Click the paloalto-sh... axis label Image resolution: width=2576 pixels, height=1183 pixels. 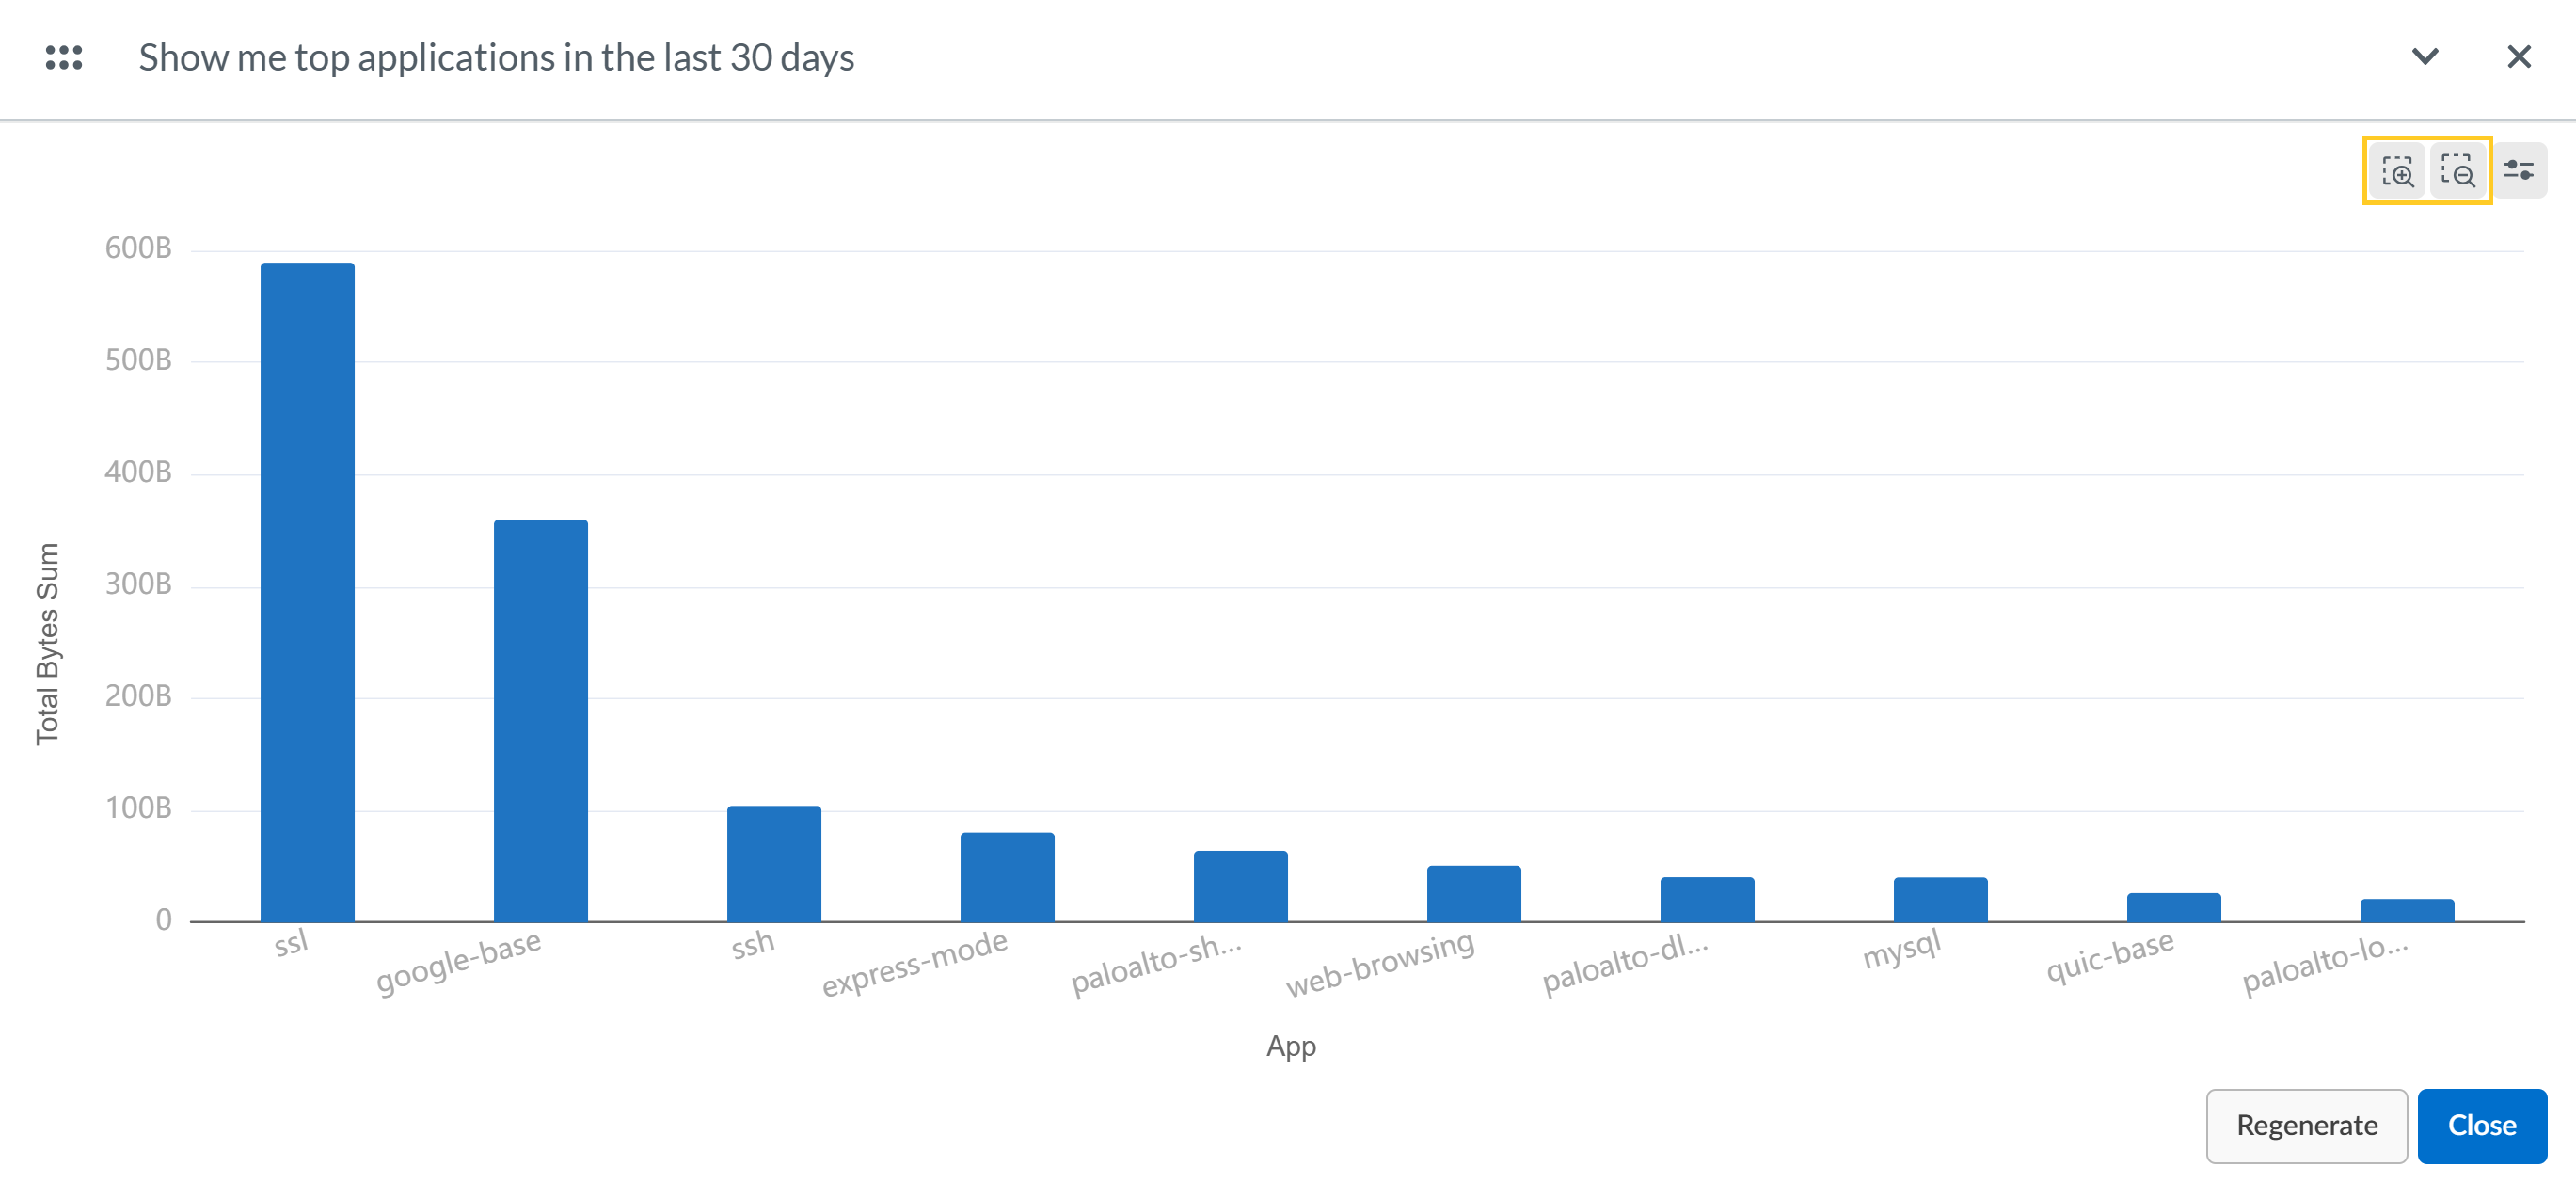point(1155,964)
